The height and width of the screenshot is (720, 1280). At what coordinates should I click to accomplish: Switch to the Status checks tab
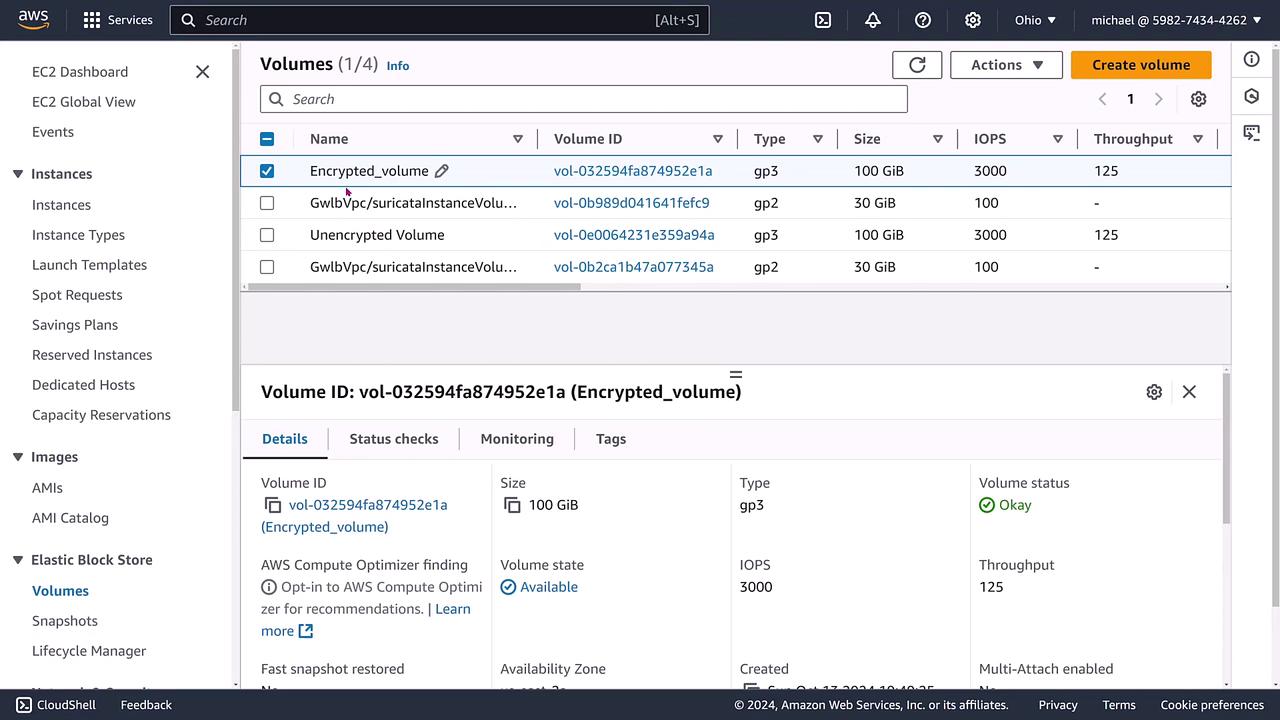[x=394, y=439]
